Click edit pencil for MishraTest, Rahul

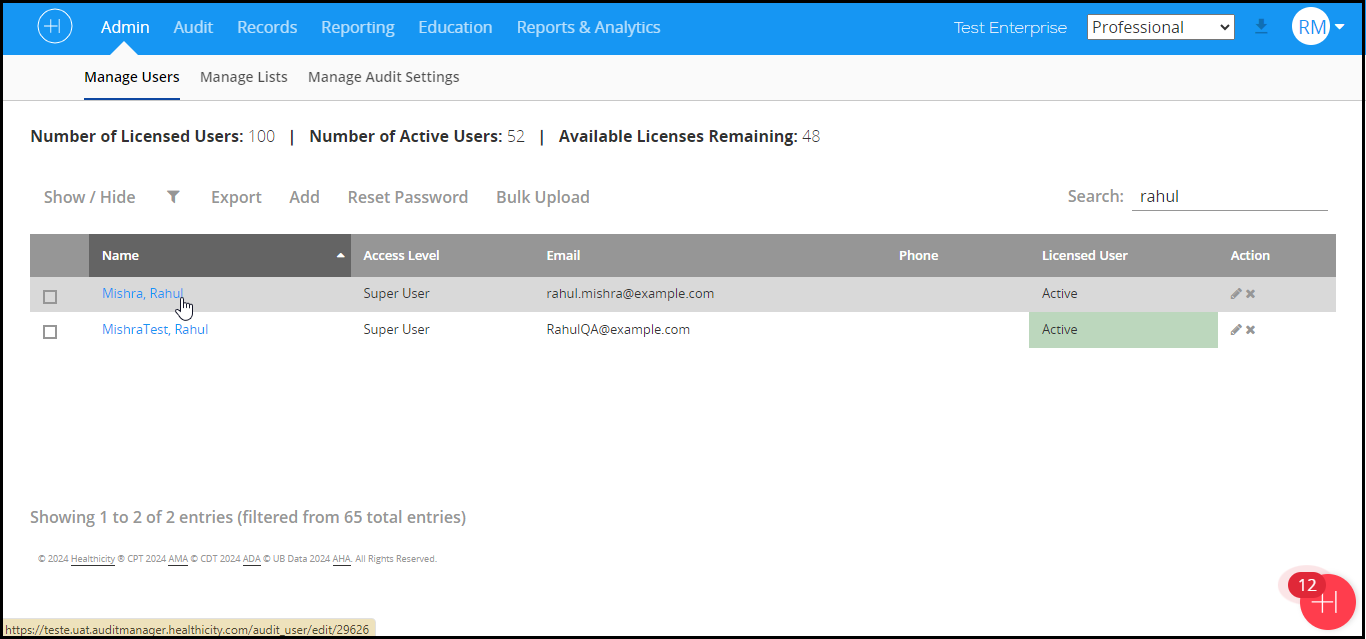point(1236,330)
